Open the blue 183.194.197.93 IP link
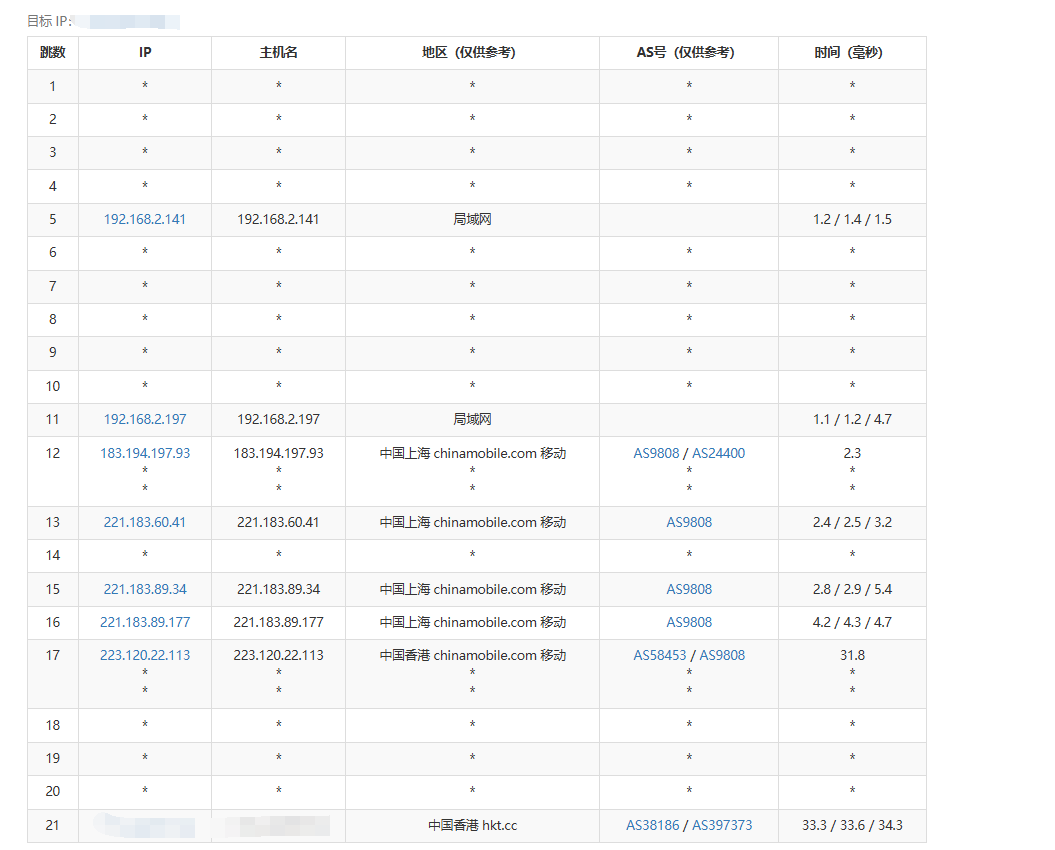 click(145, 453)
